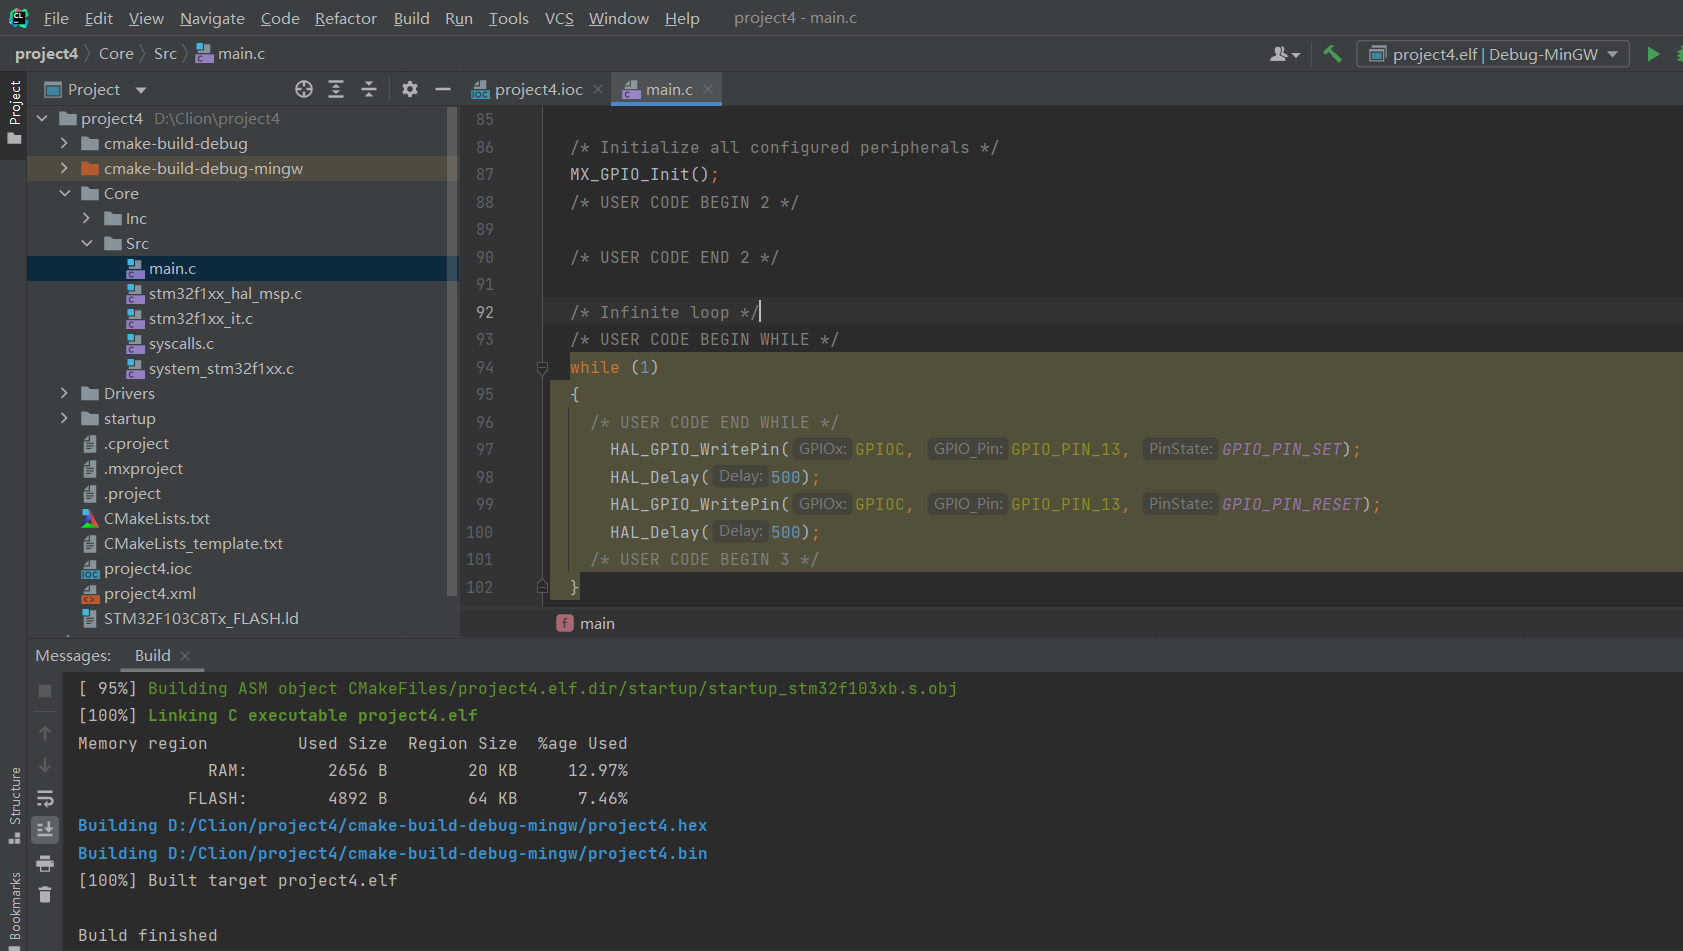This screenshot has height=951, width=1683.
Task: Open the Bookmarks side tool window
Action: [14, 908]
